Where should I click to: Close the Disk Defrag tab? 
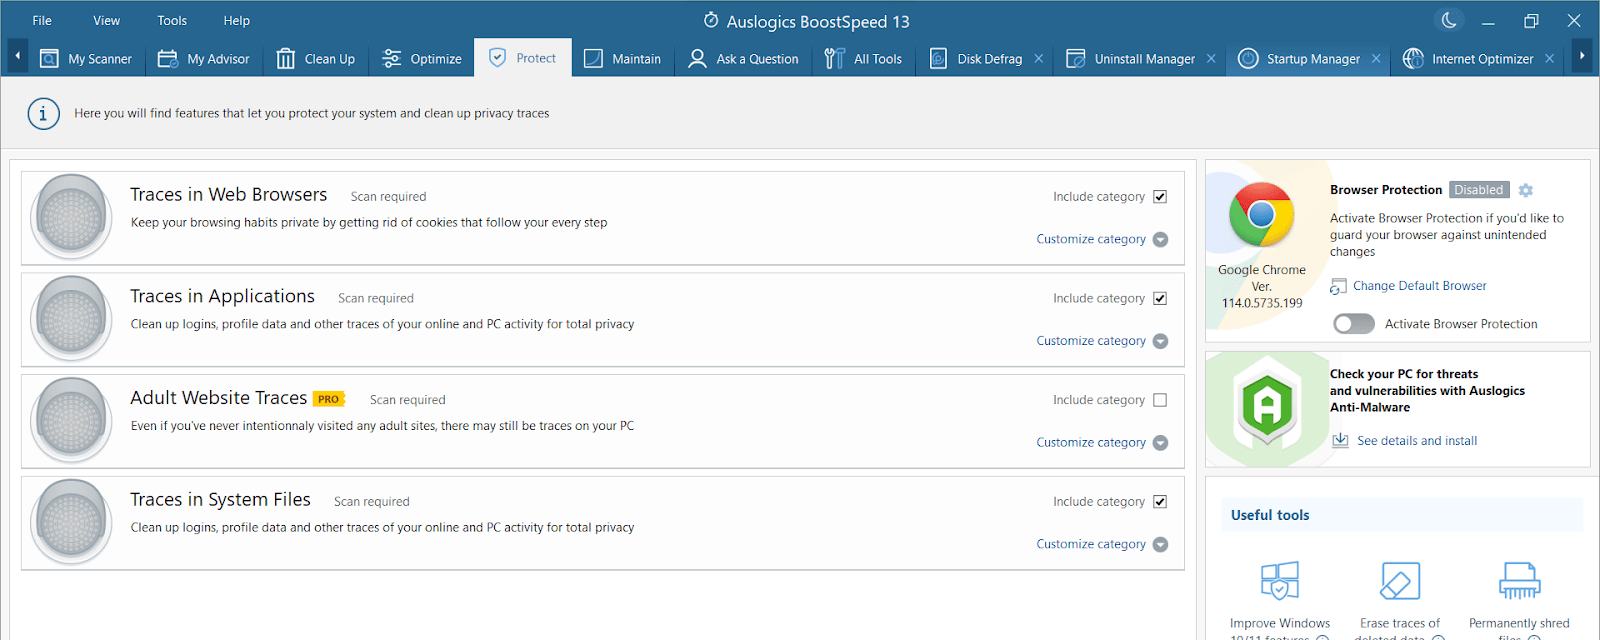[x=1039, y=59]
